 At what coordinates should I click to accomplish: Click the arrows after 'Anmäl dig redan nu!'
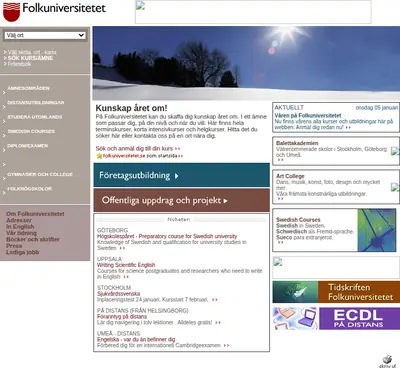[x=348, y=128]
